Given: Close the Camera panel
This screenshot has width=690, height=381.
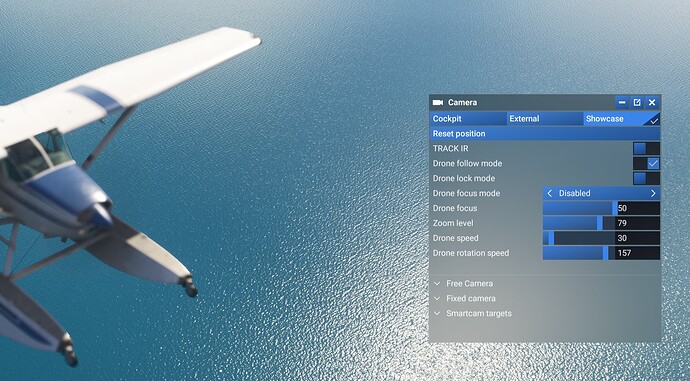Looking at the screenshot, I should tap(652, 103).
